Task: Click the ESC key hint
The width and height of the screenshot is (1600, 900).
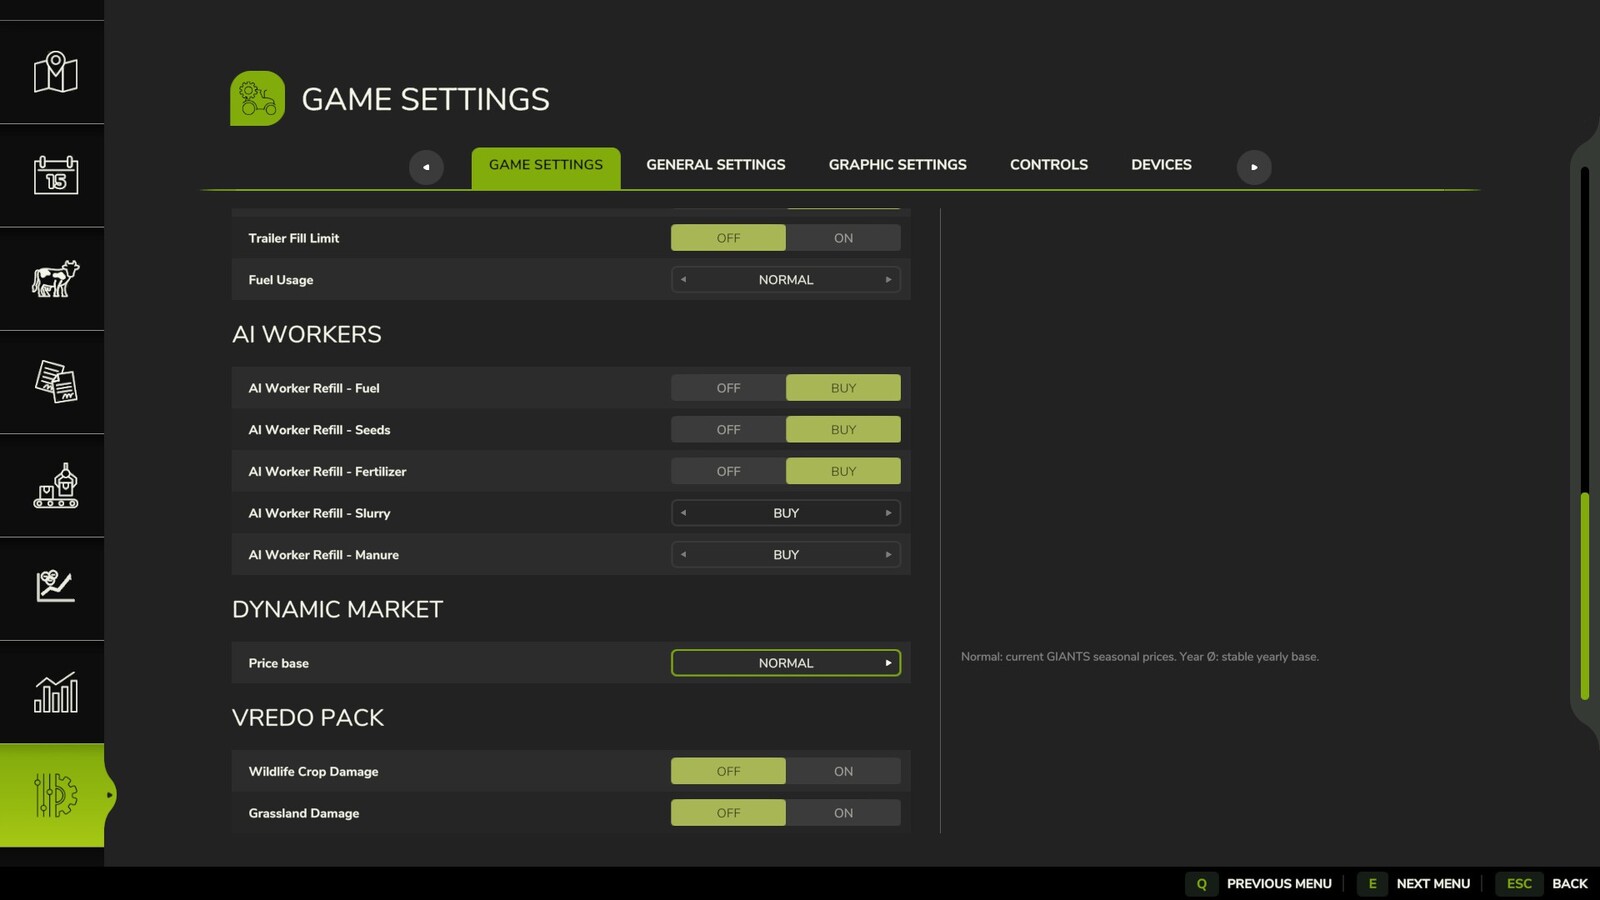Action: click(x=1519, y=884)
